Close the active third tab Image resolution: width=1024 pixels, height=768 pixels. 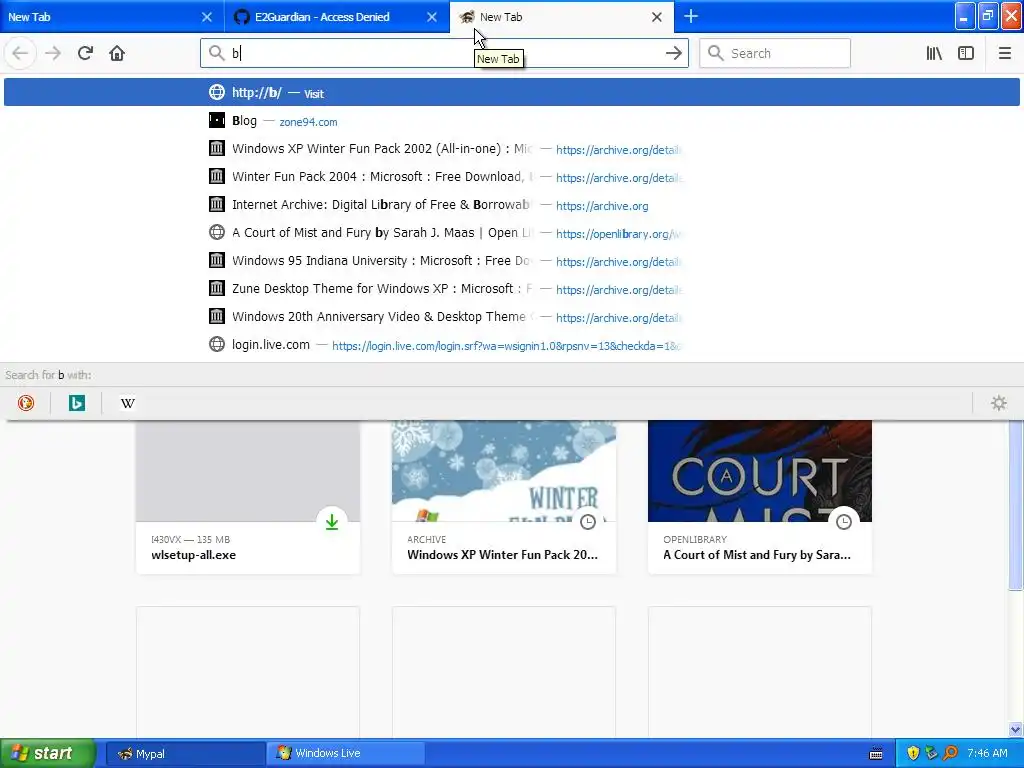pos(657,17)
